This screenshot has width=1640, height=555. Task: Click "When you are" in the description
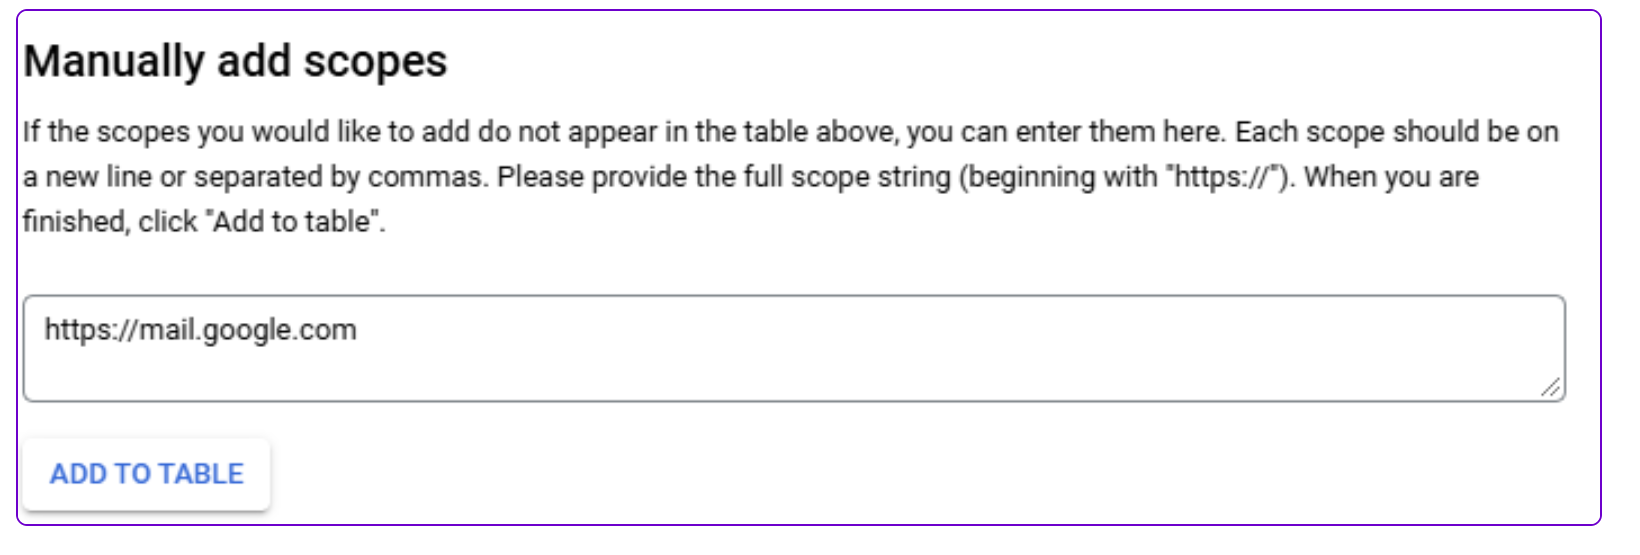tap(1391, 177)
